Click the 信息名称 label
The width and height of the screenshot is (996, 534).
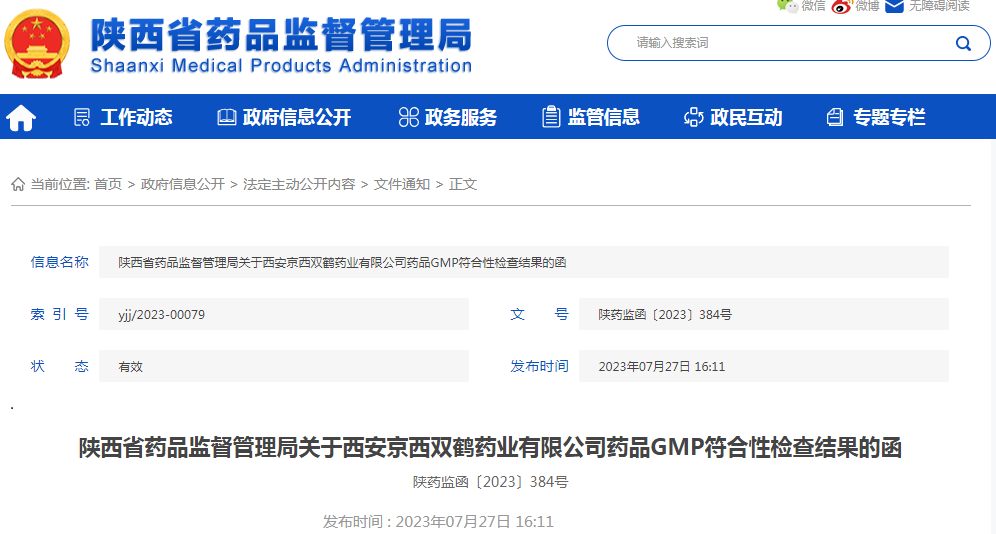point(60,262)
